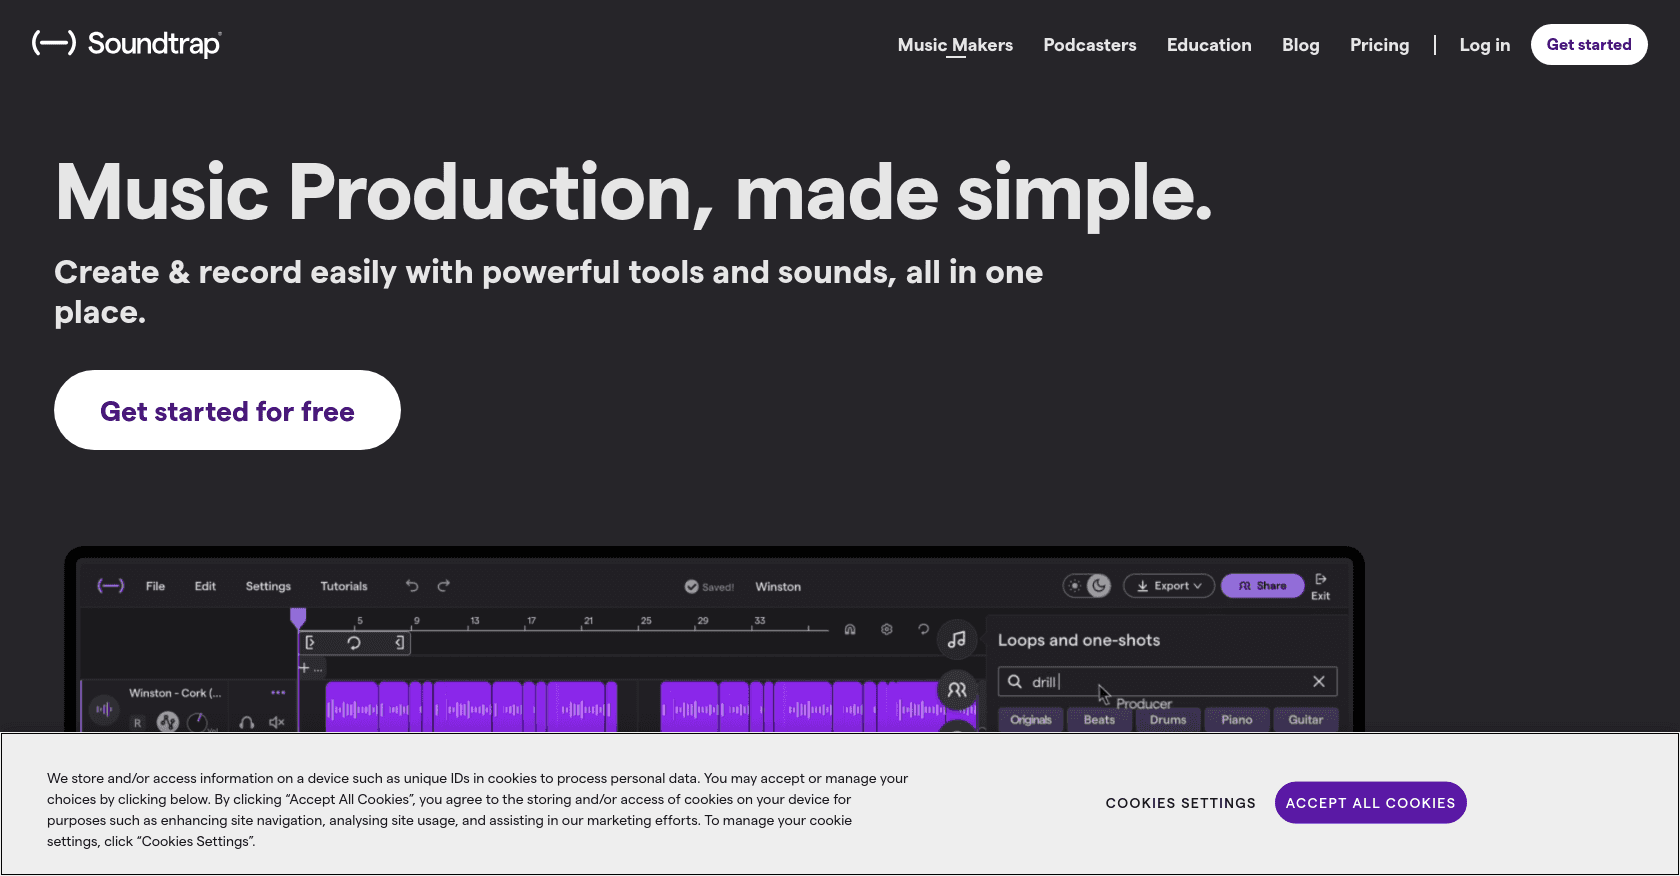1680x876 pixels.
Task: Mute the track with speaker icon
Action: pyautogui.click(x=277, y=722)
